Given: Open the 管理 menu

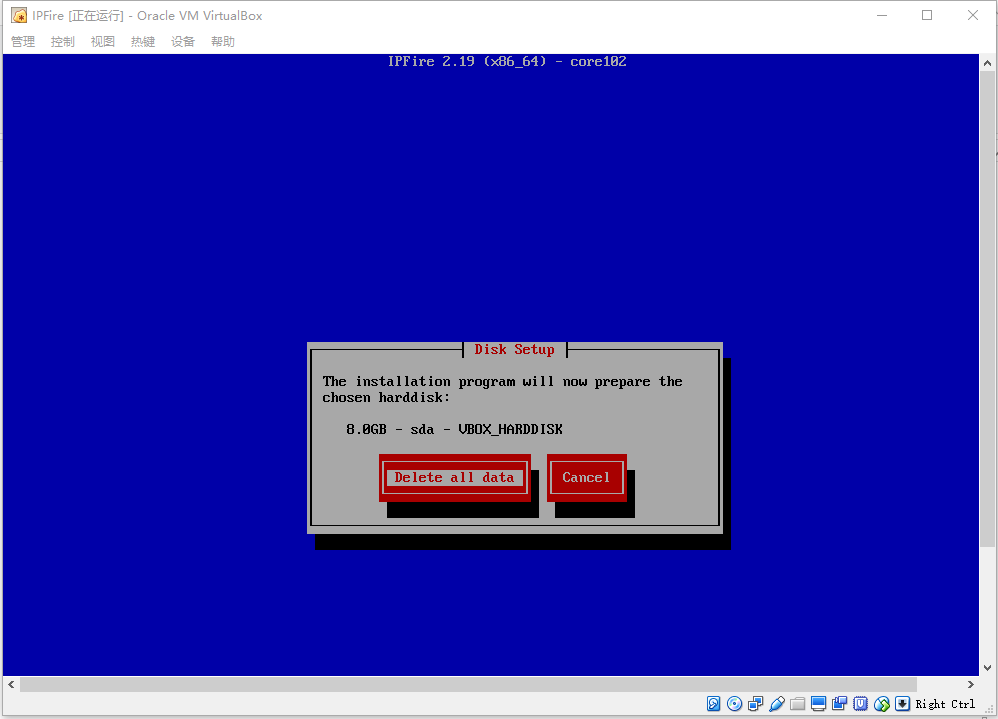Looking at the screenshot, I should (23, 41).
